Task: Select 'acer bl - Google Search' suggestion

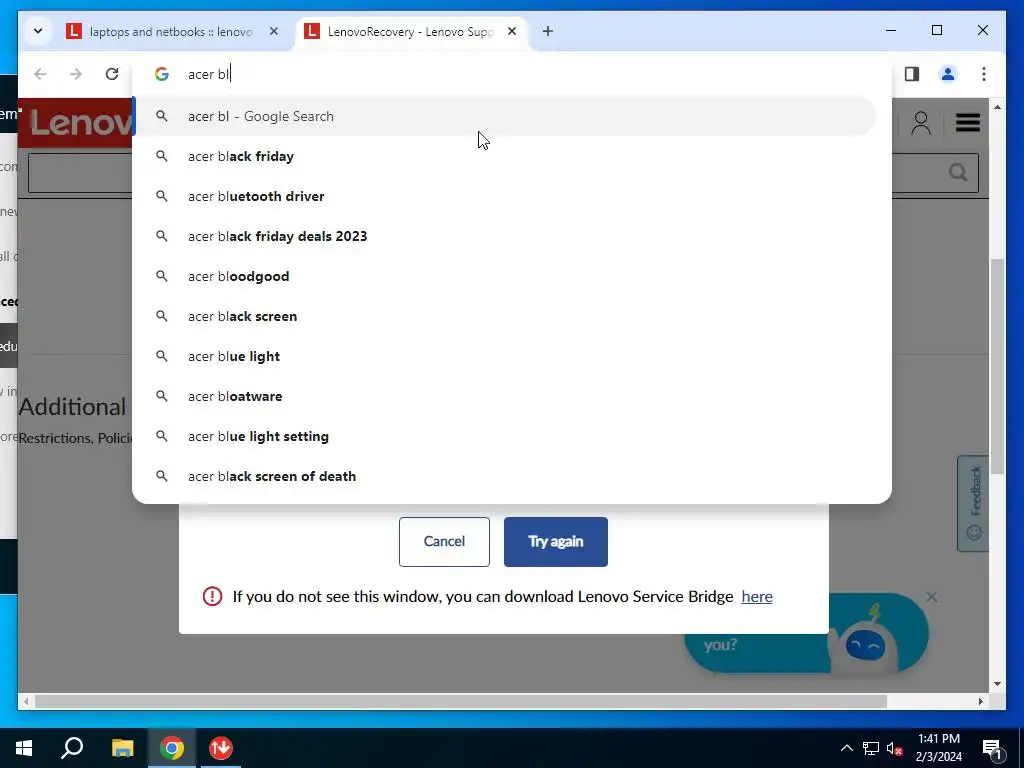Action: click(504, 116)
